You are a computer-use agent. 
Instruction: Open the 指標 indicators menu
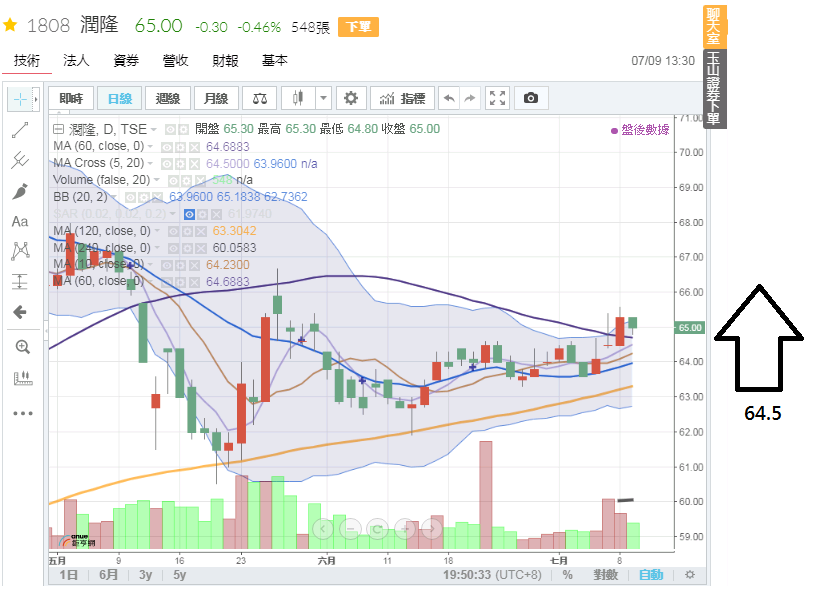[x=402, y=98]
